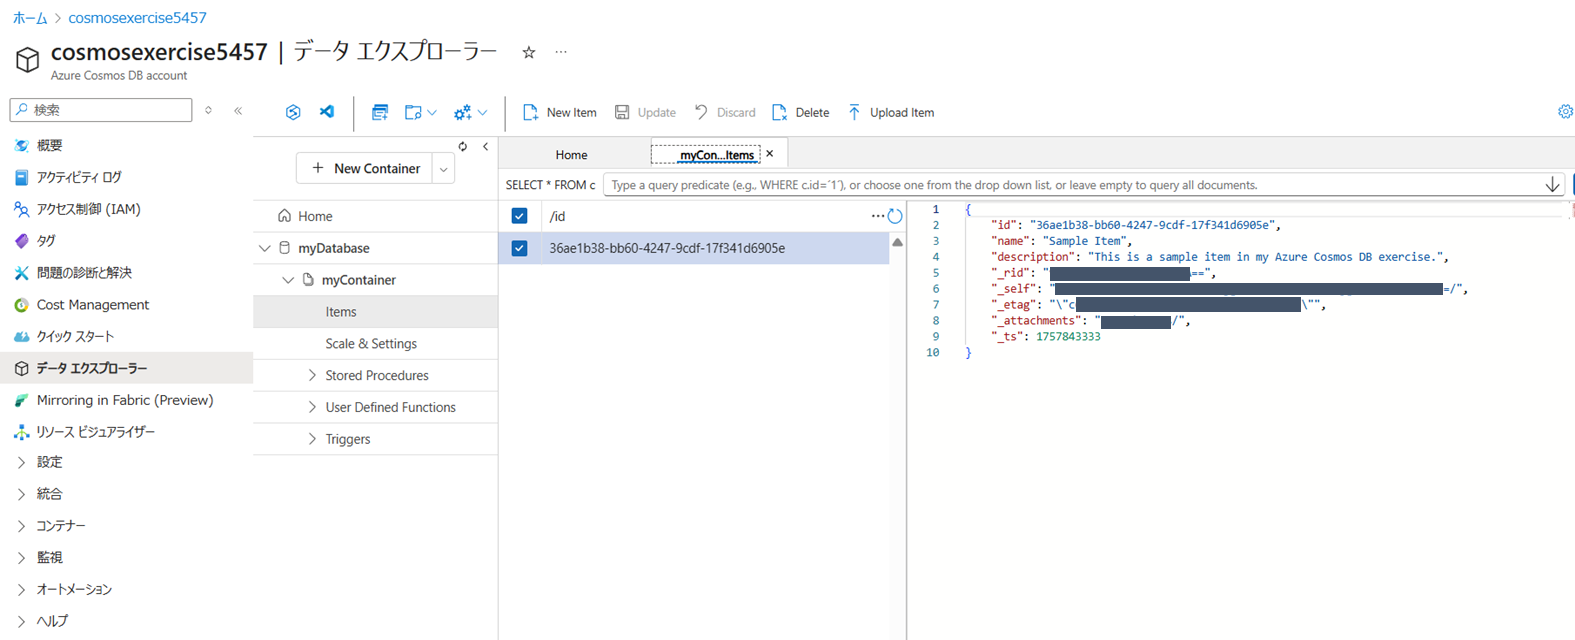
Task: Click New Item button
Action: tap(559, 112)
